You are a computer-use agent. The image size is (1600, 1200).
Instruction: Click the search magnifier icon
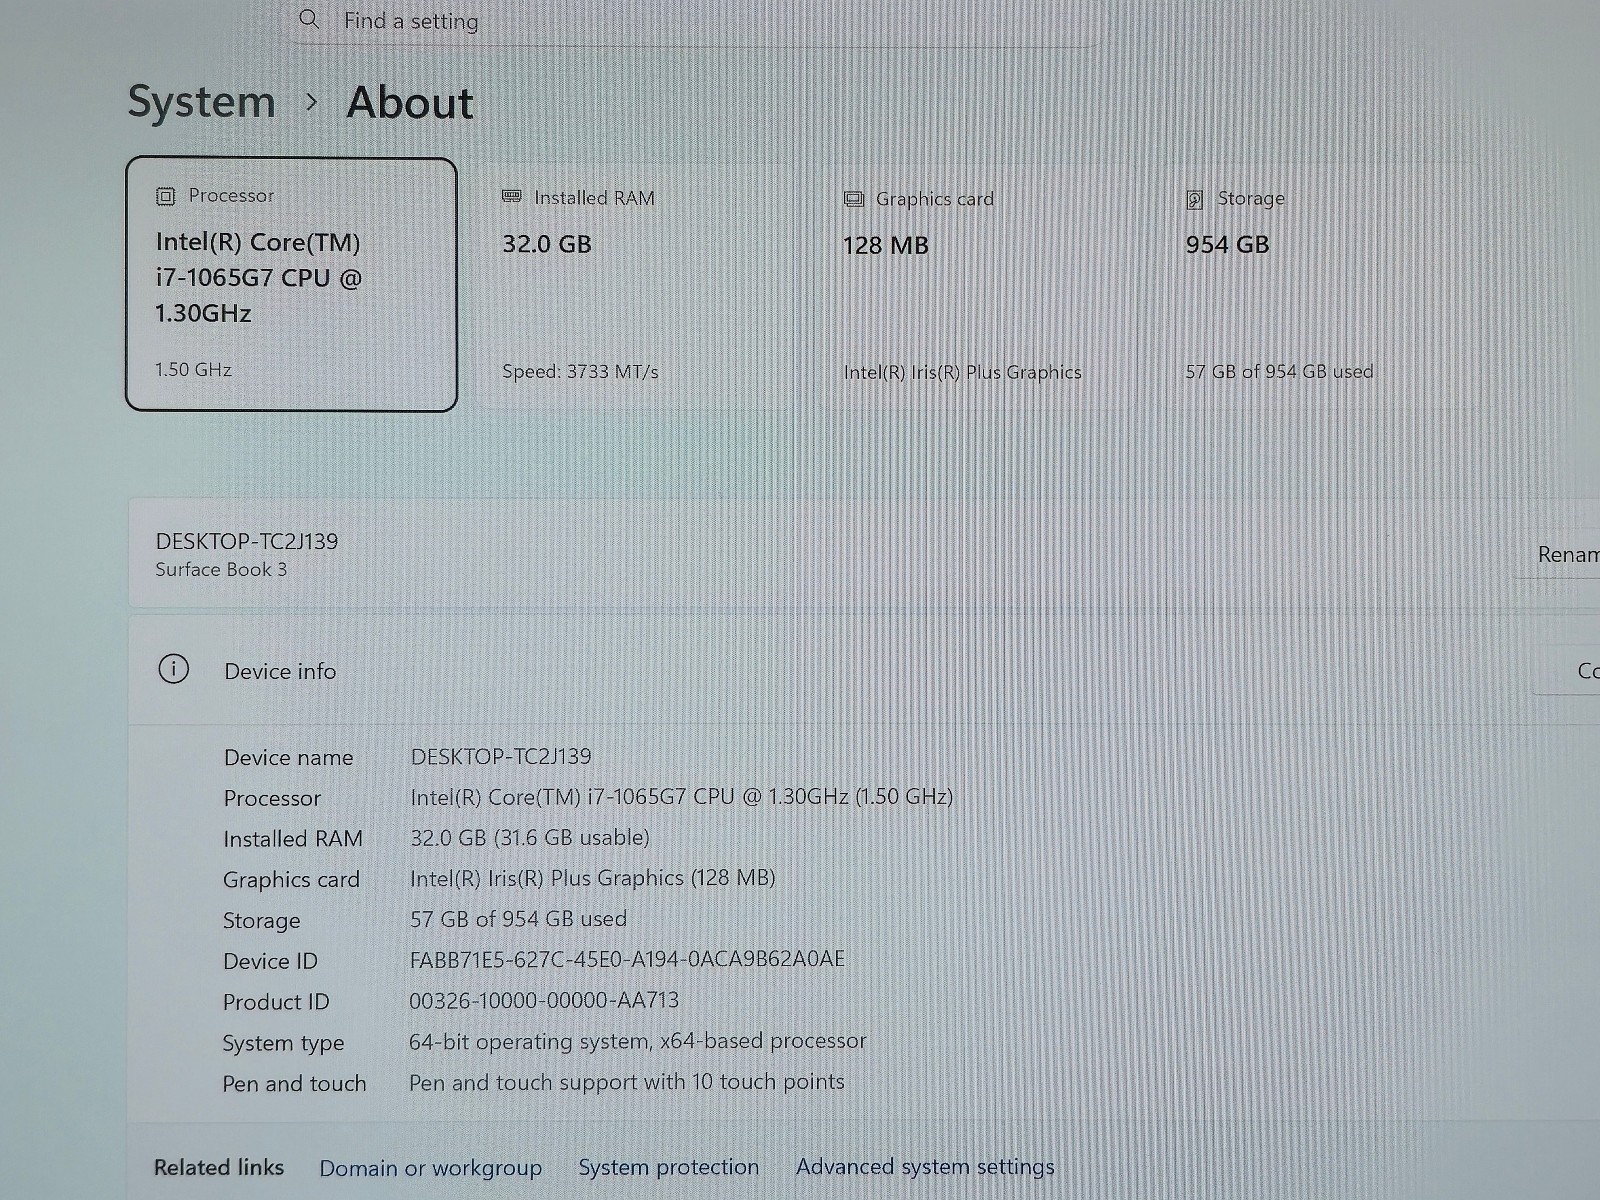tap(309, 19)
